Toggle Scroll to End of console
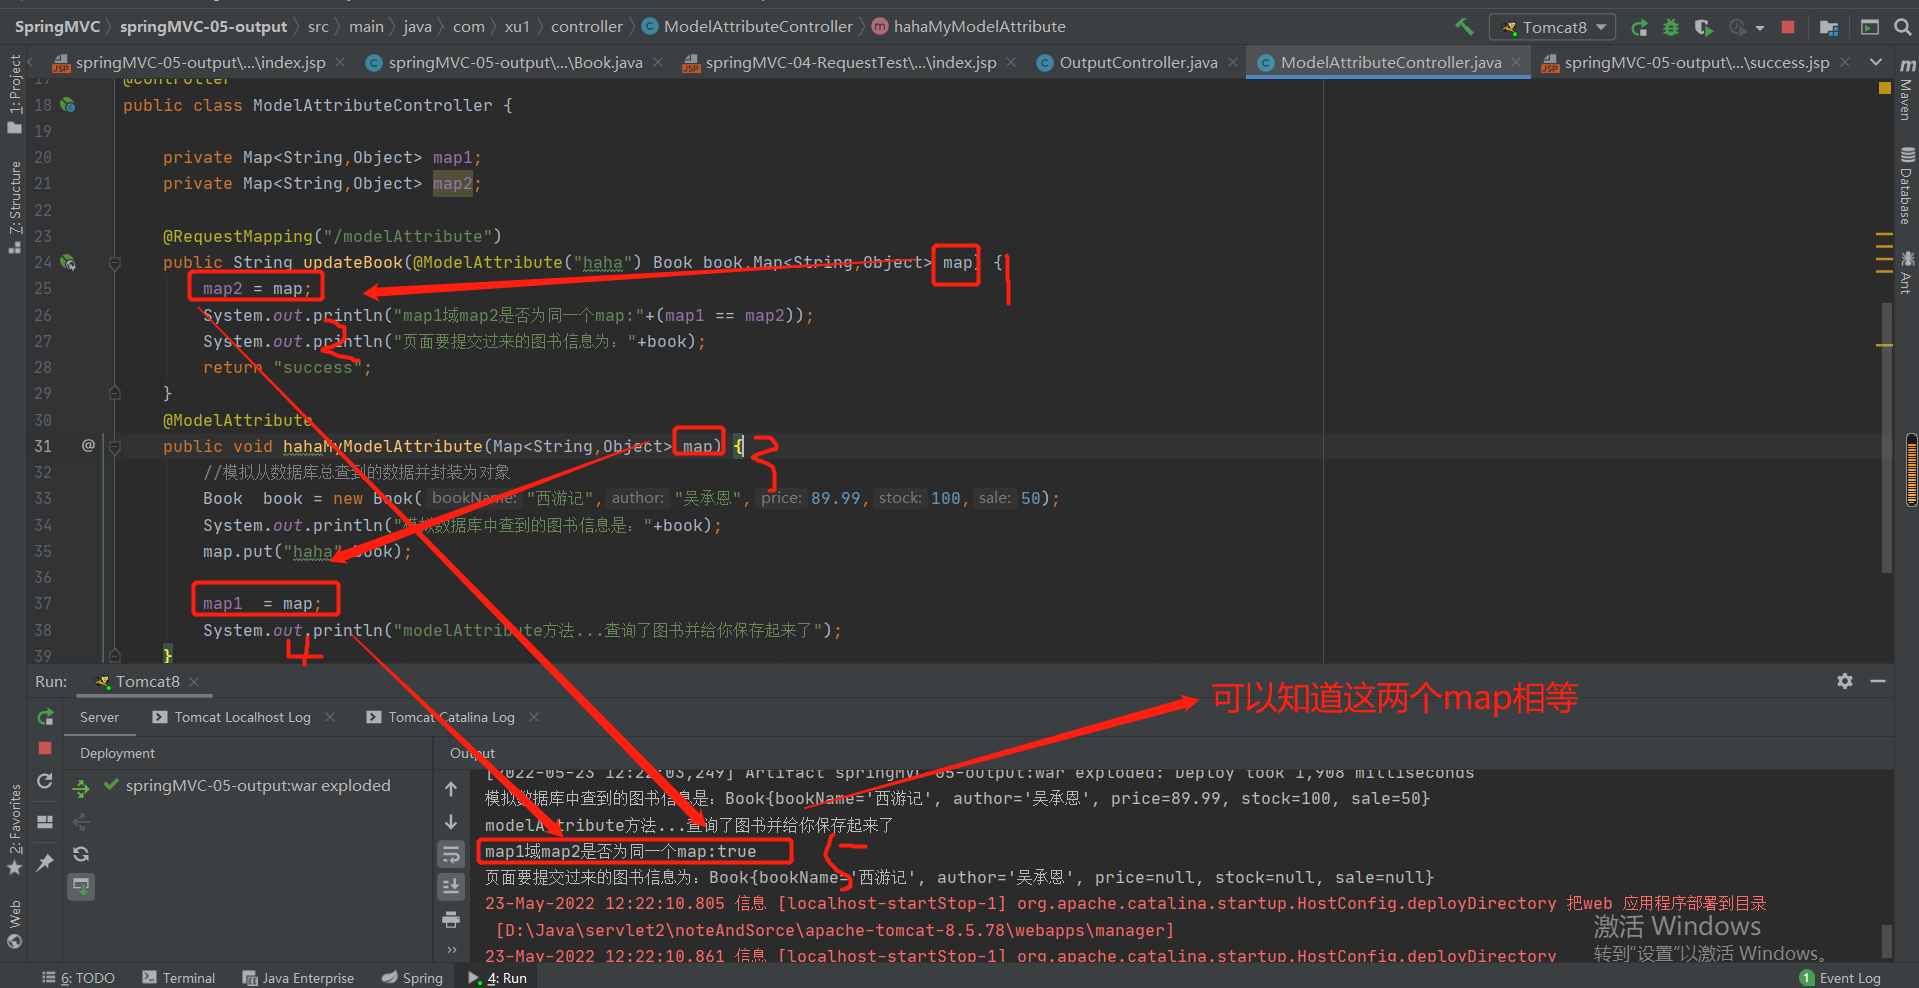Viewport: 1919px width, 988px height. click(x=451, y=886)
